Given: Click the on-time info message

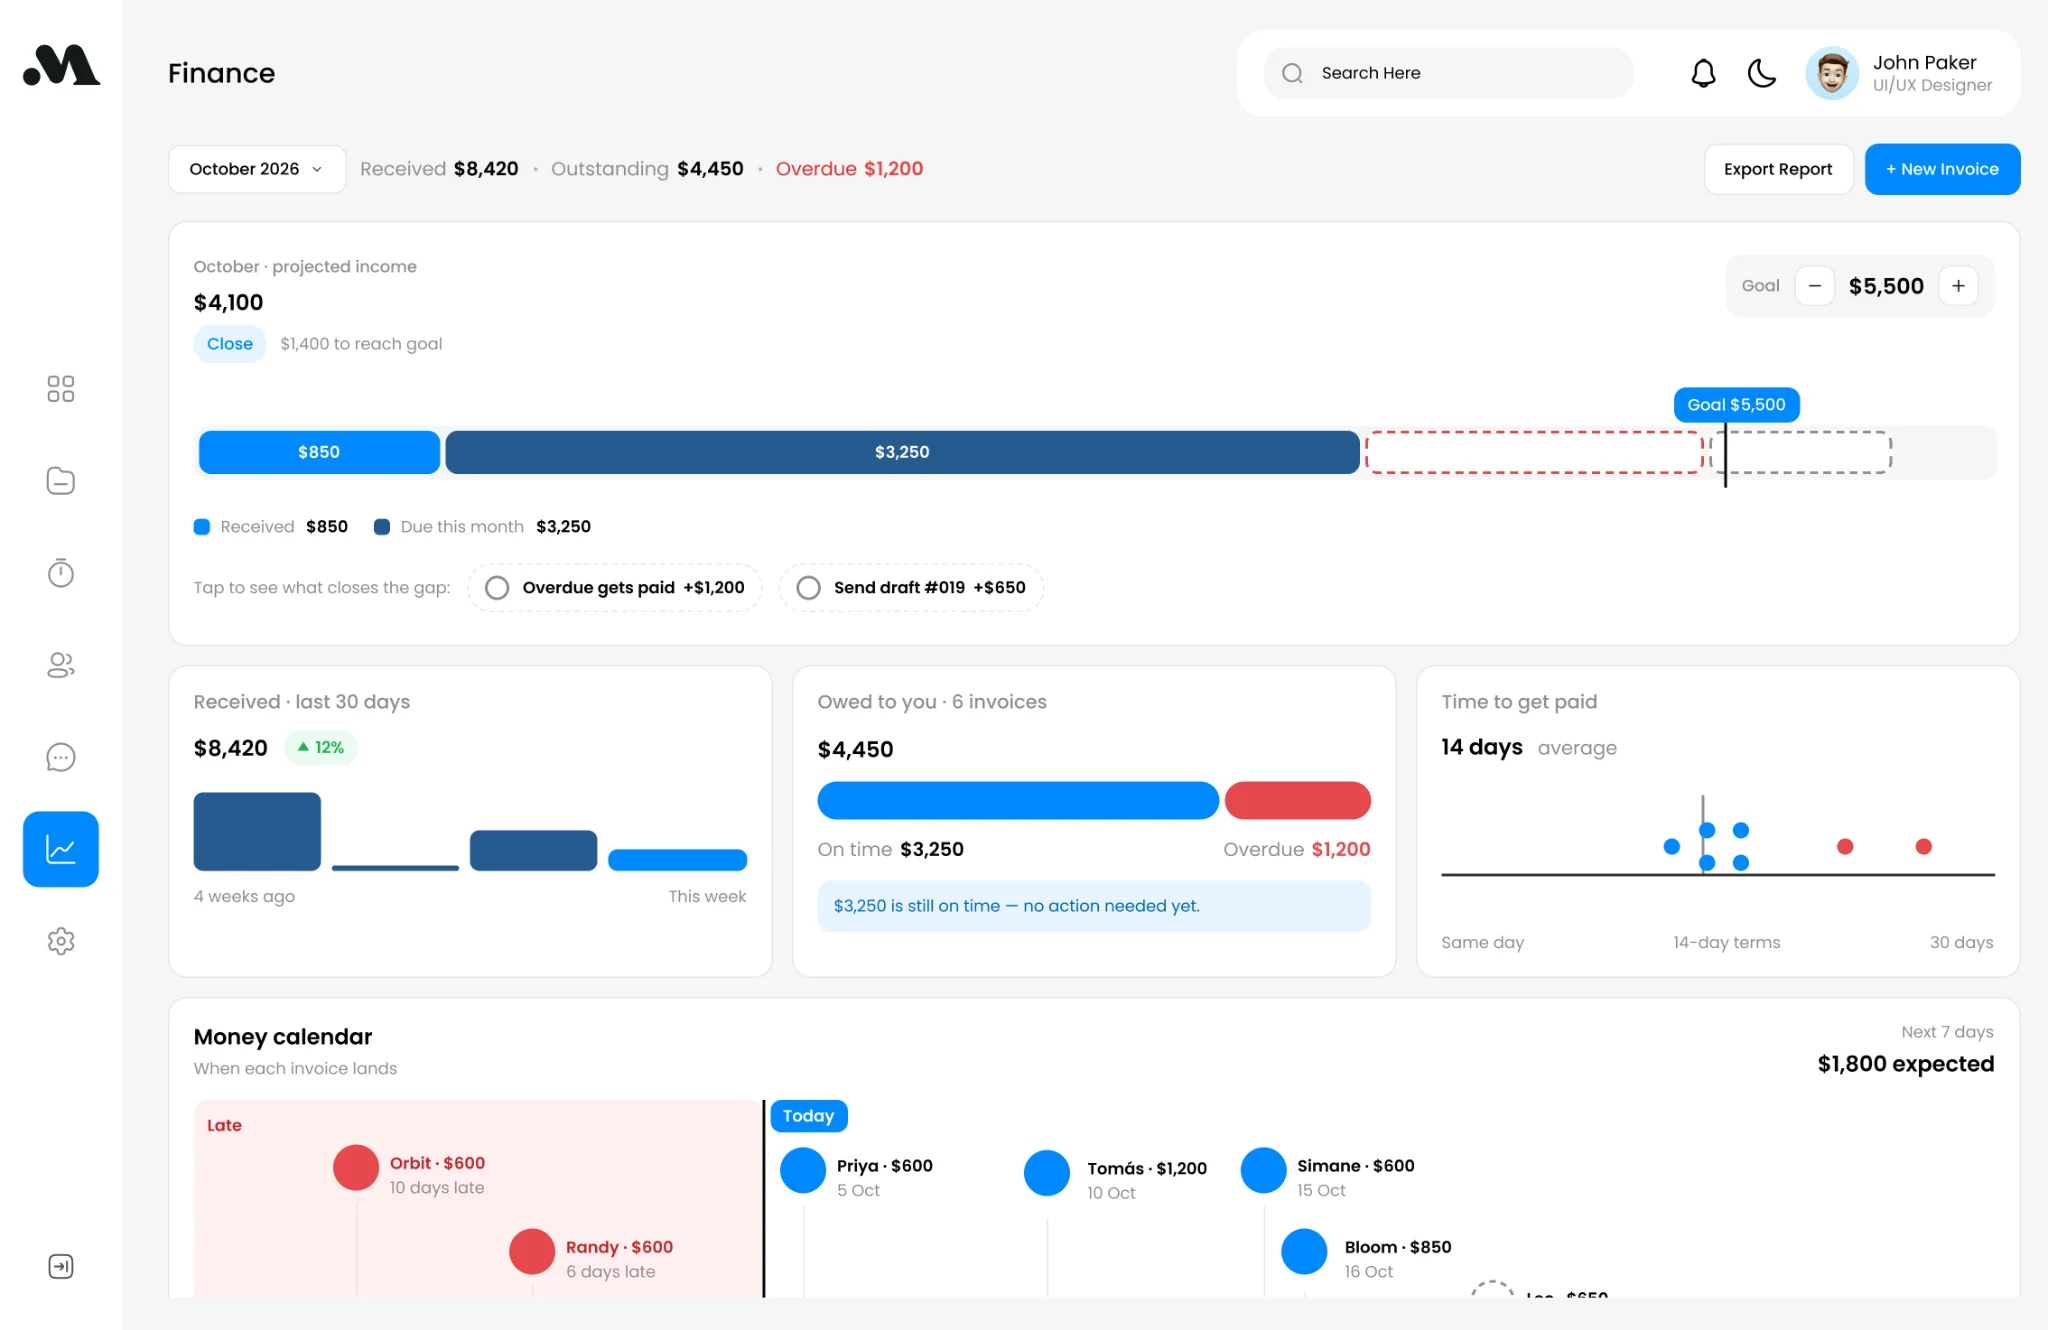Looking at the screenshot, I should pos(1094,906).
